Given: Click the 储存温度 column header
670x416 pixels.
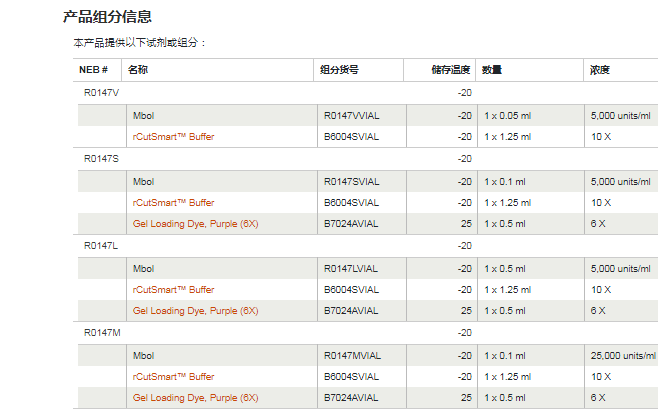Looking at the screenshot, I should 450,70.
